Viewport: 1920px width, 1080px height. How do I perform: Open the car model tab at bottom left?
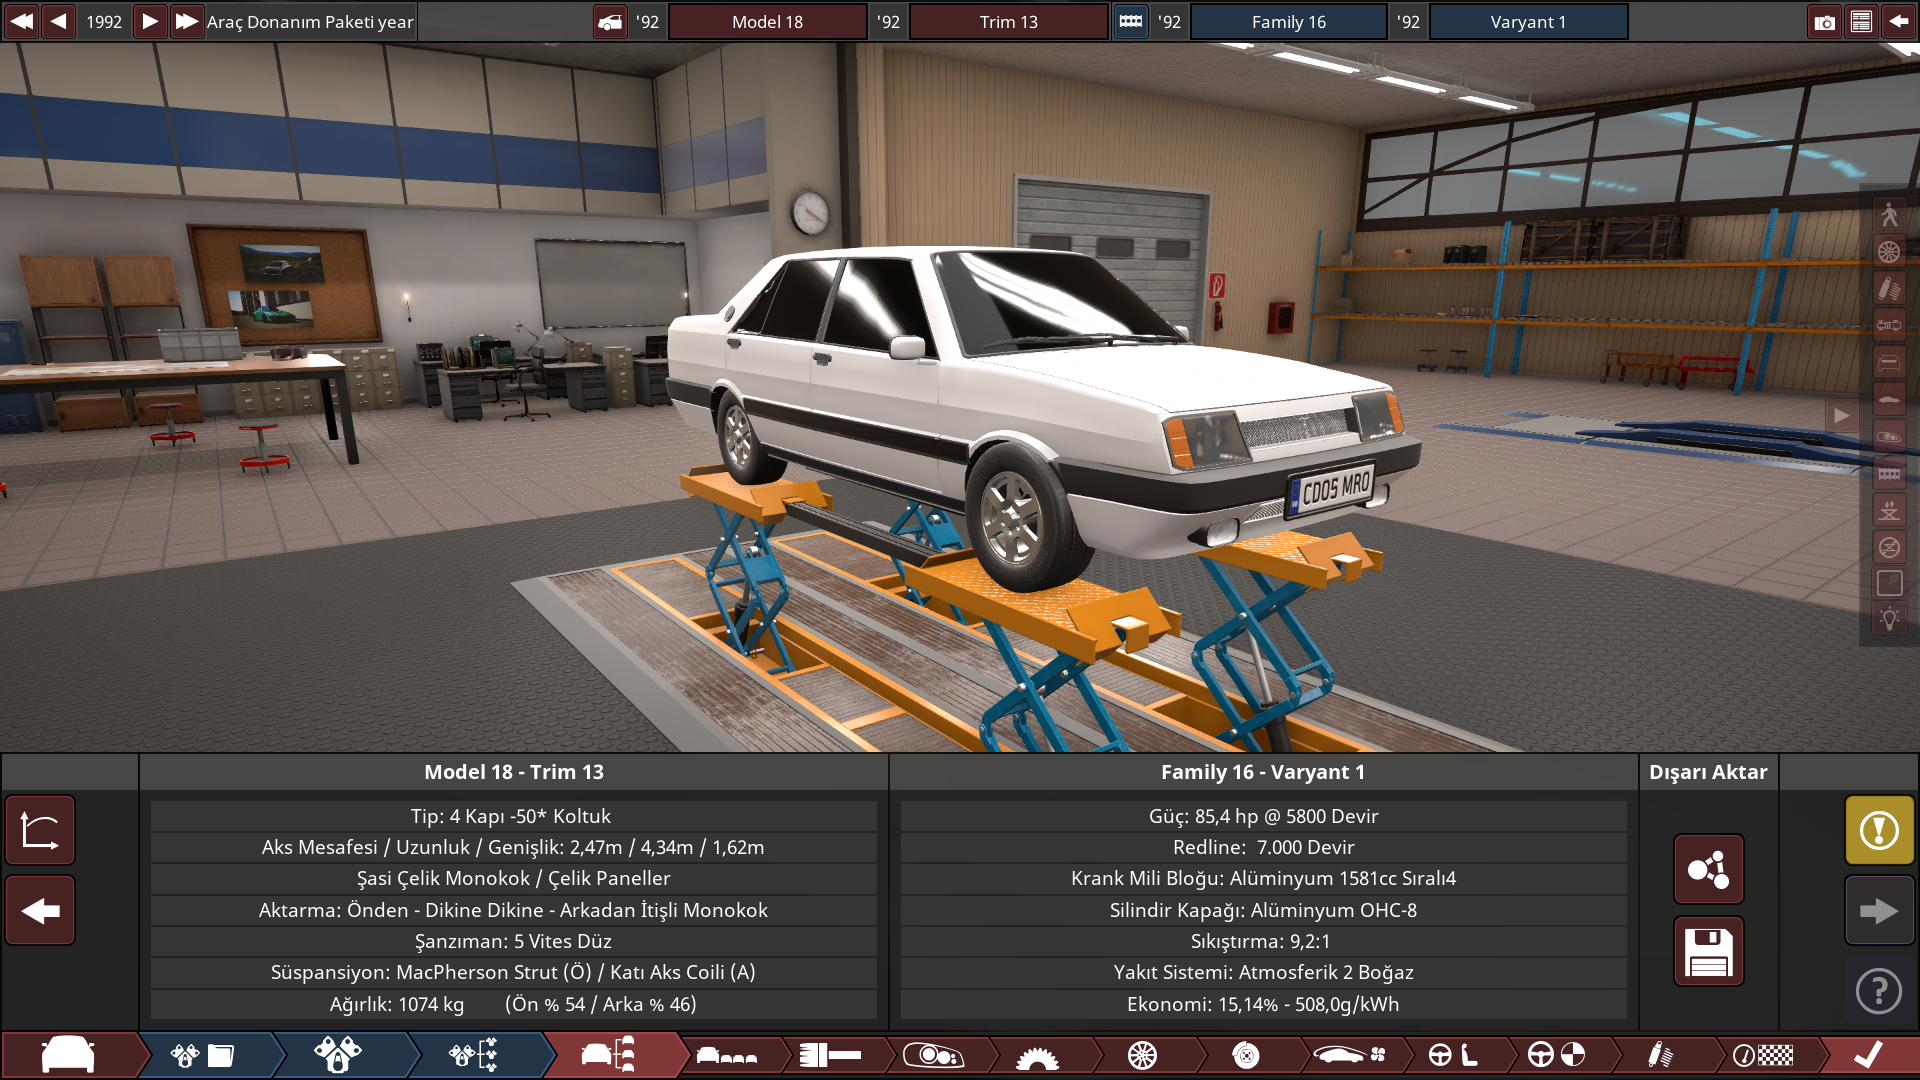(x=68, y=1055)
